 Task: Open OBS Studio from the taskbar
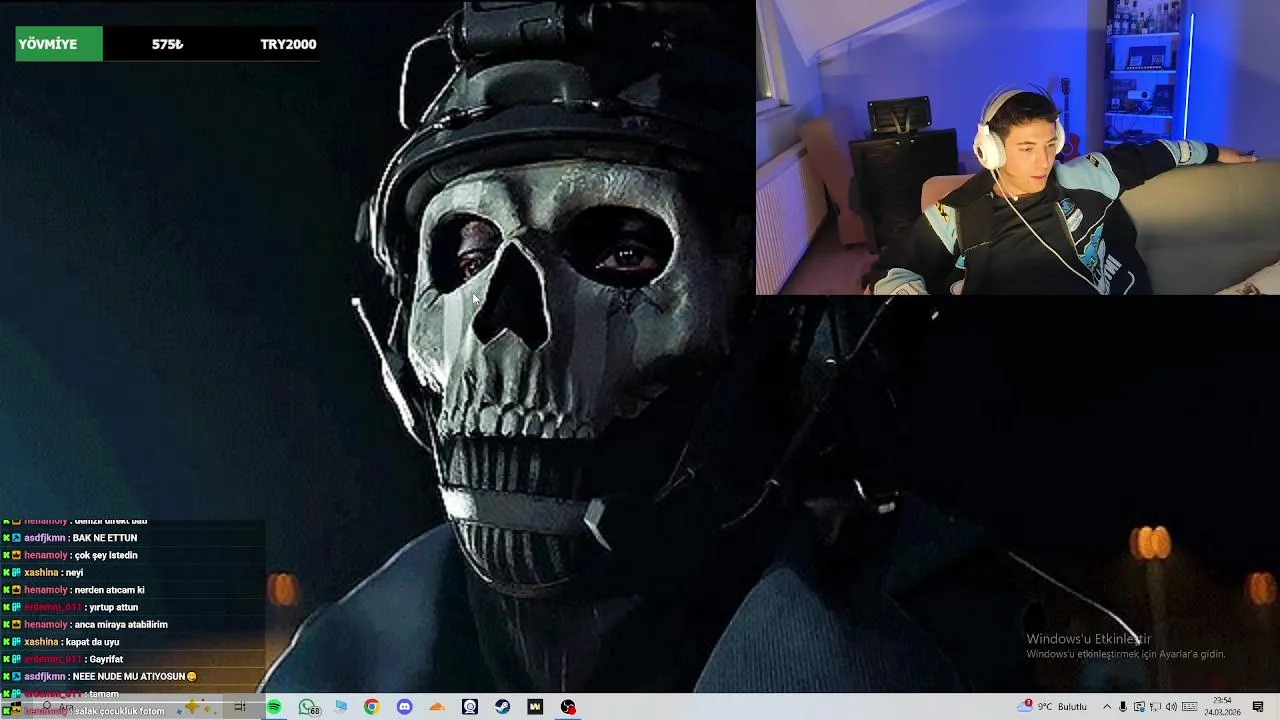(x=568, y=707)
